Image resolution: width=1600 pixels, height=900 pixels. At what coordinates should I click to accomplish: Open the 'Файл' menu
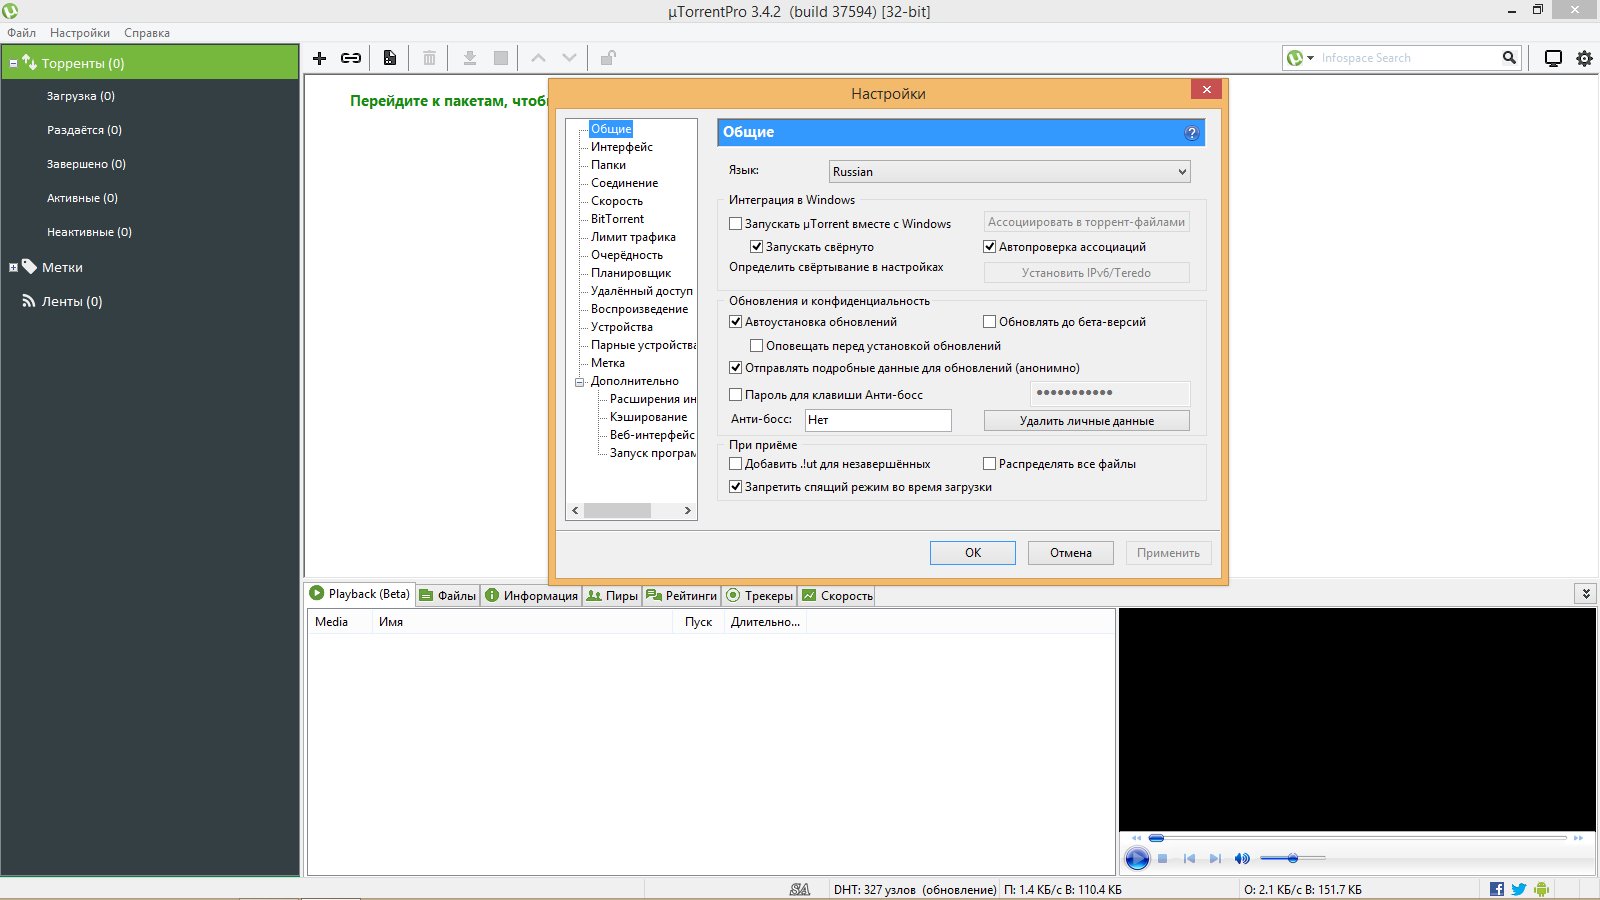click(21, 33)
